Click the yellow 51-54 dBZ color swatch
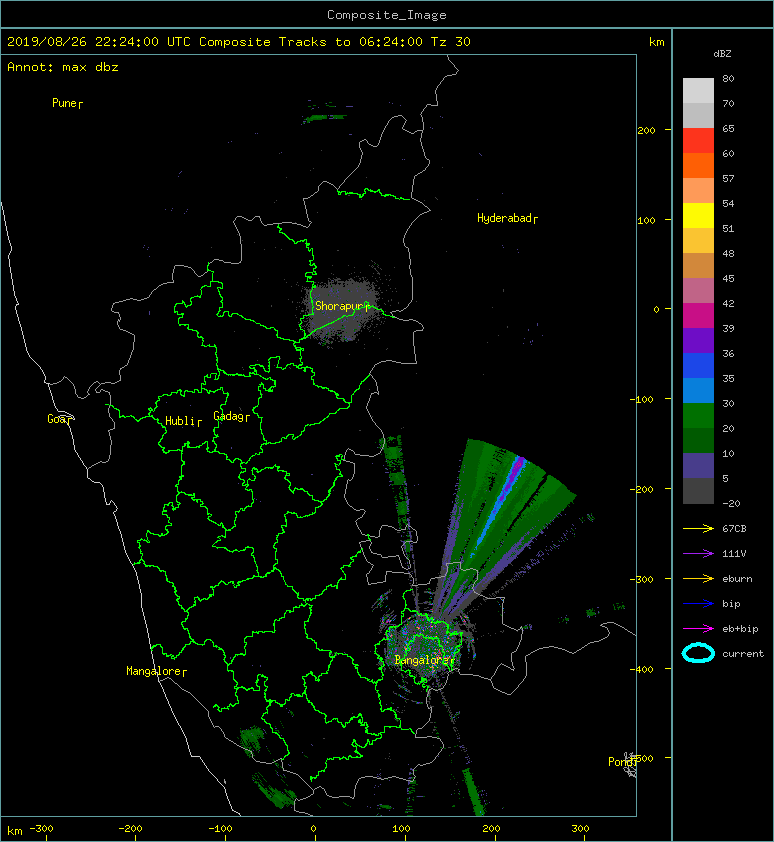774x842 pixels. pyautogui.click(x=698, y=215)
